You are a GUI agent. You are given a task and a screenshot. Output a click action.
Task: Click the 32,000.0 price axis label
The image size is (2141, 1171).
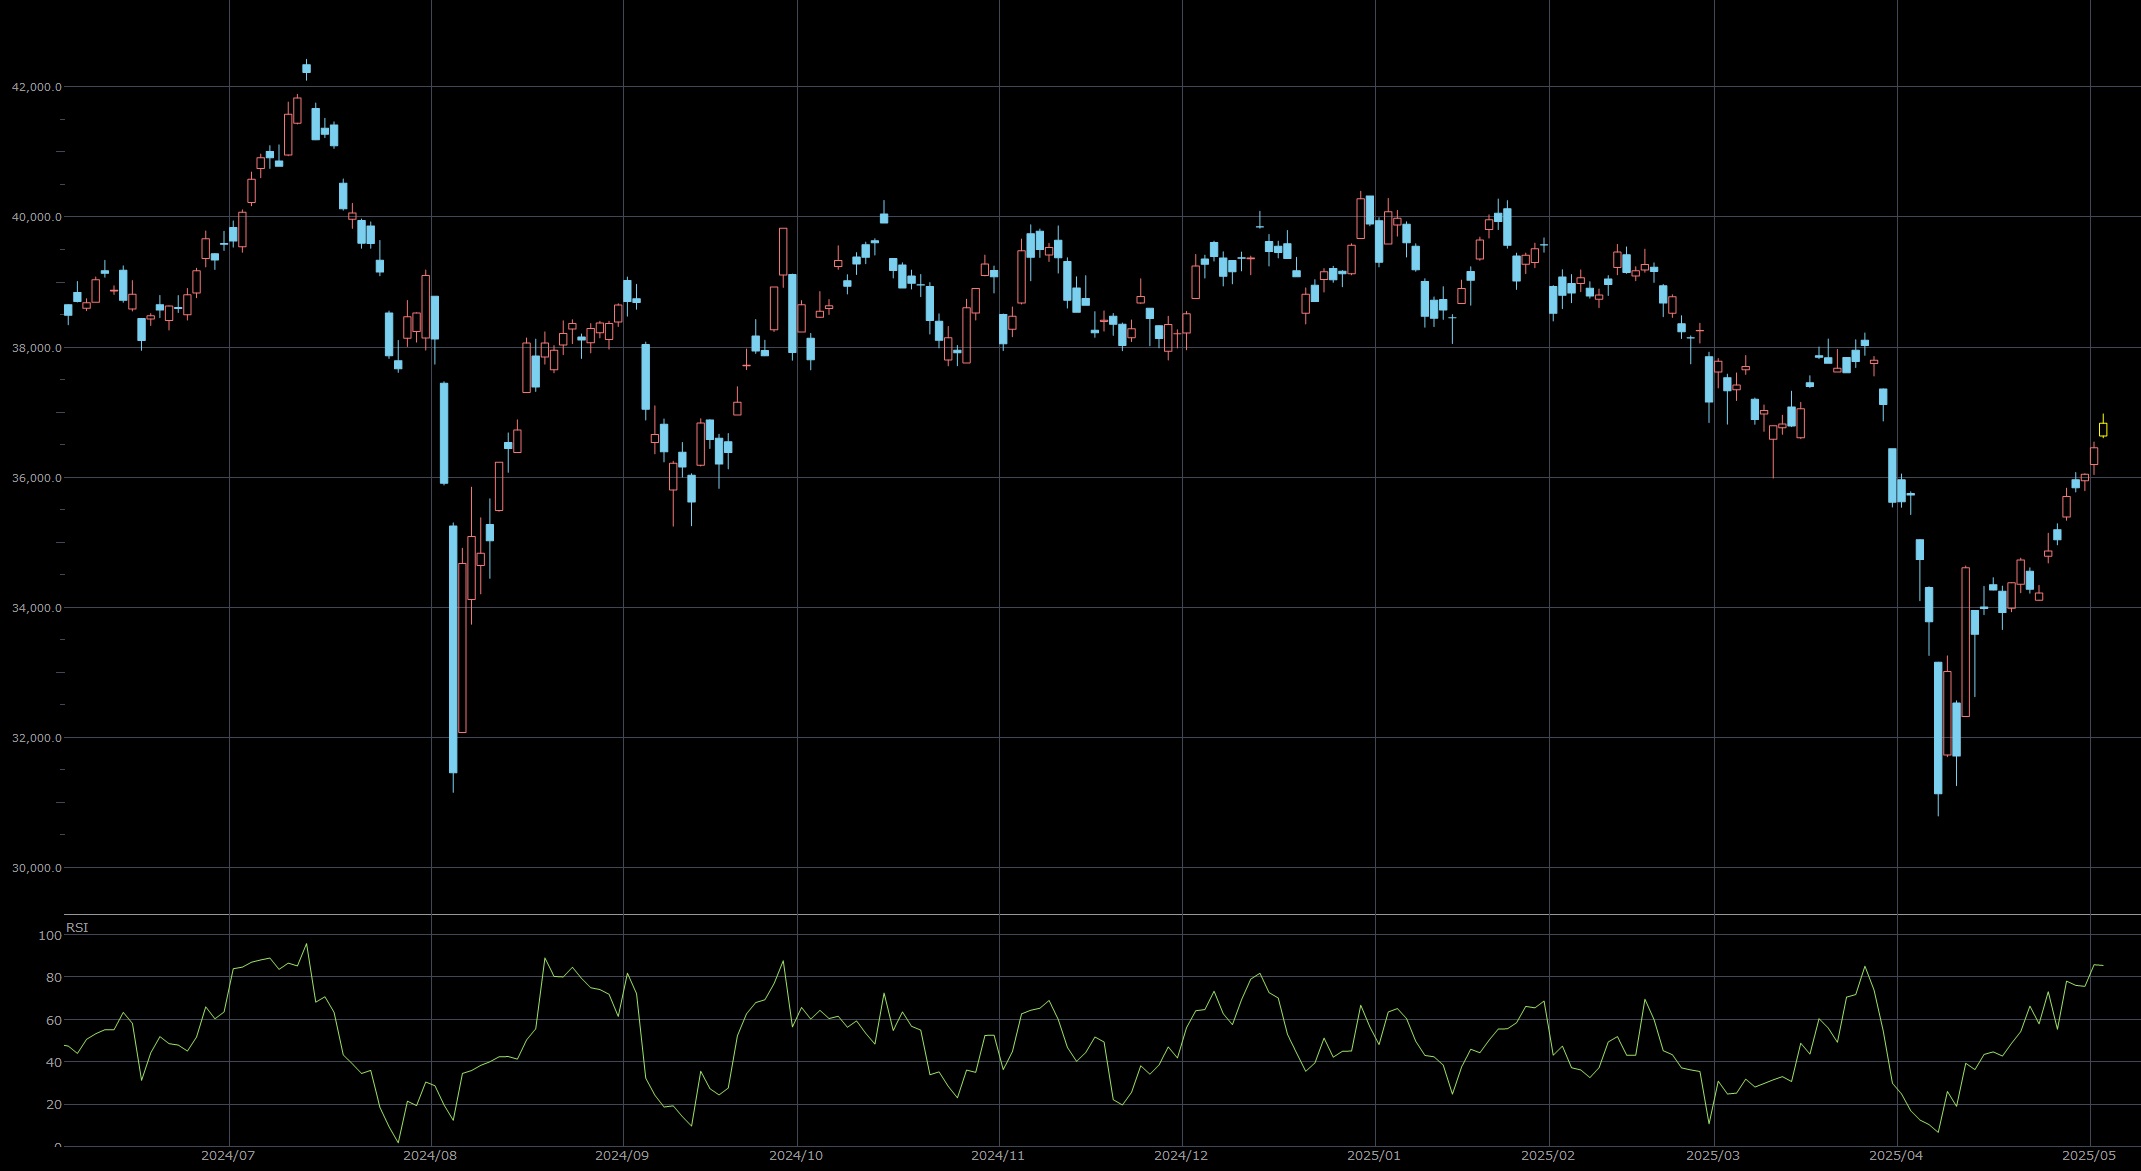click(36, 738)
